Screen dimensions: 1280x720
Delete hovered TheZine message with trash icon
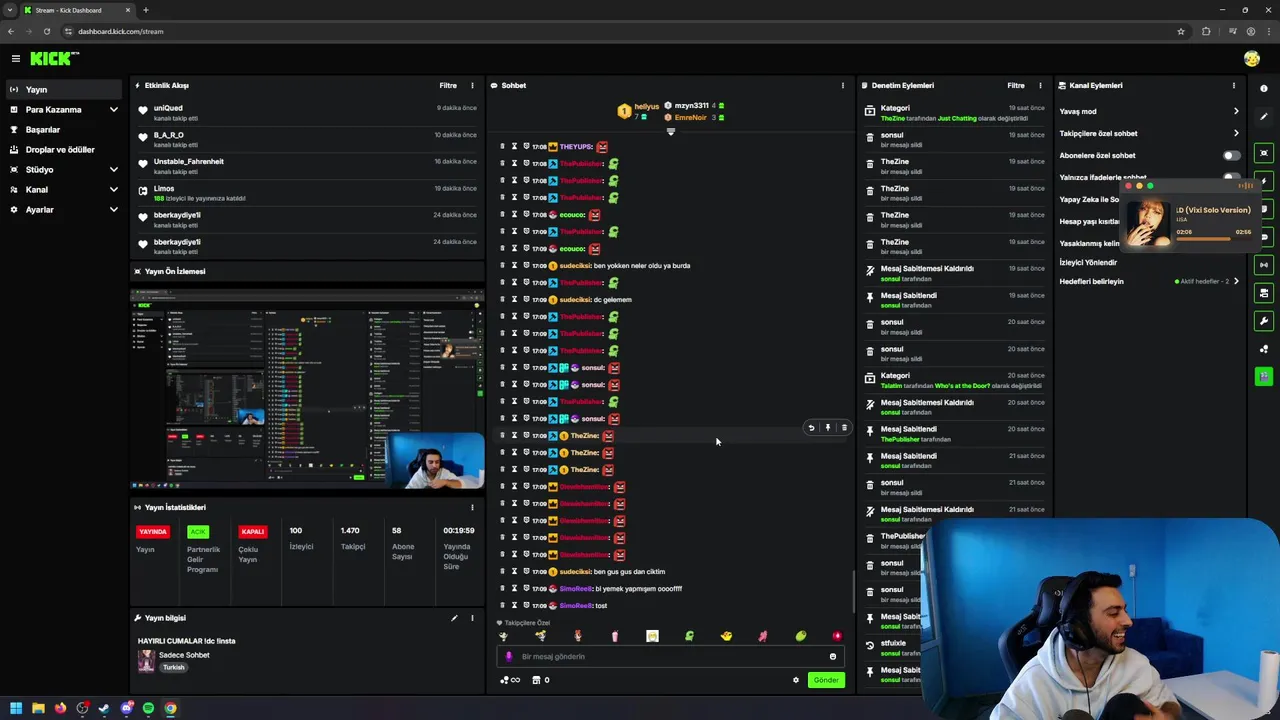844,428
